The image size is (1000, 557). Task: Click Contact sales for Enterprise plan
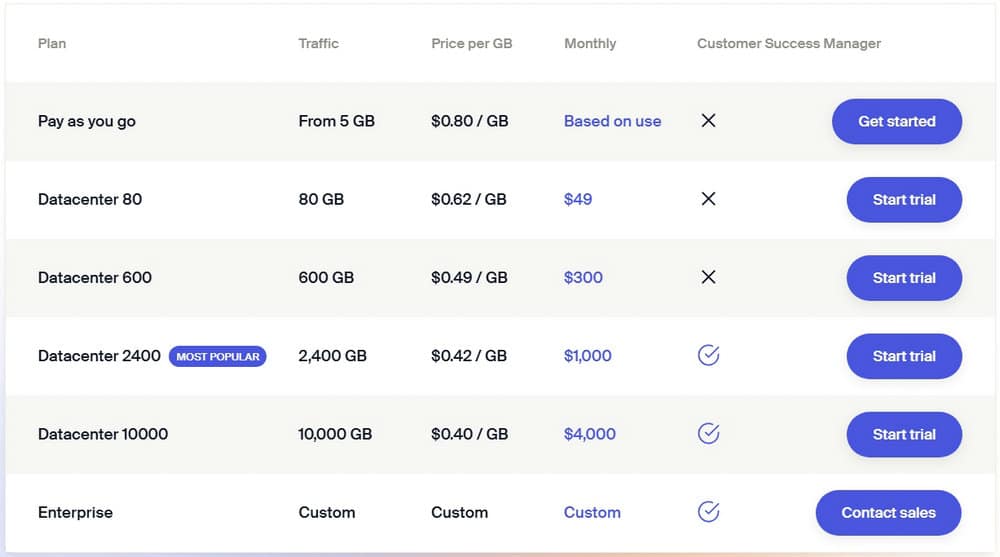pyautogui.click(x=888, y=513)
